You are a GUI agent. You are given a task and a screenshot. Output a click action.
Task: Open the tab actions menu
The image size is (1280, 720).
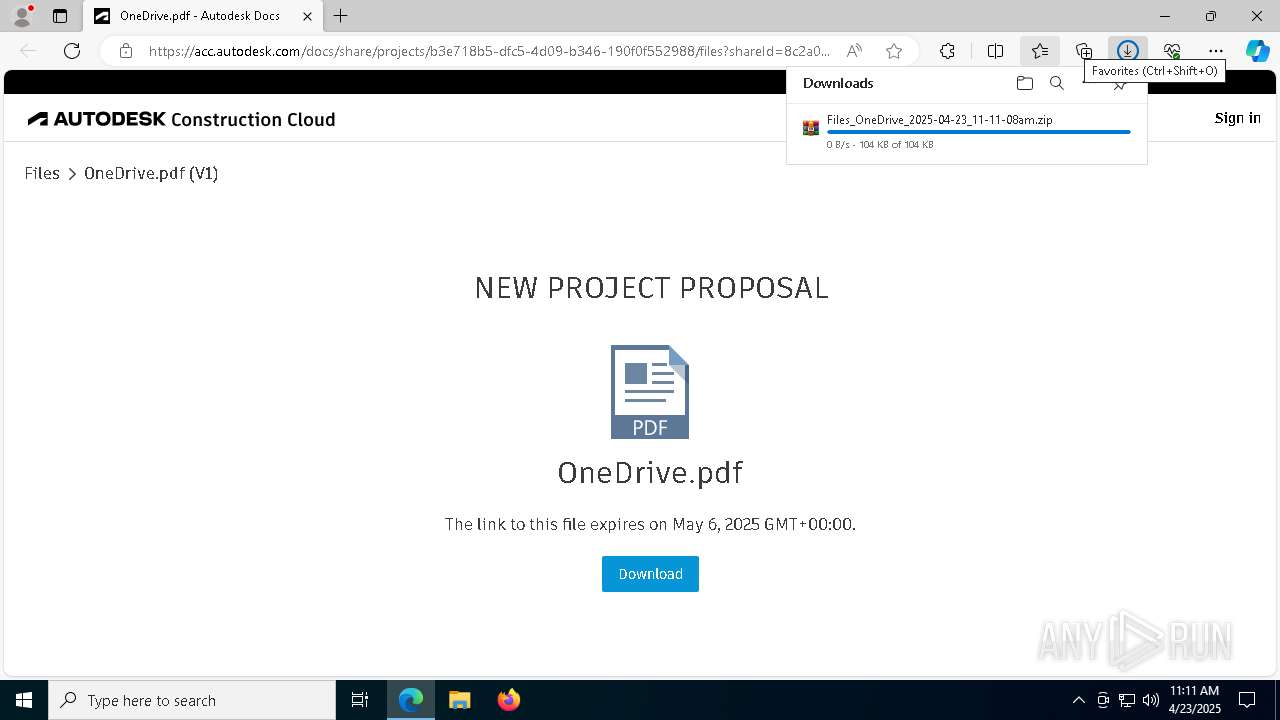[60, 16]
